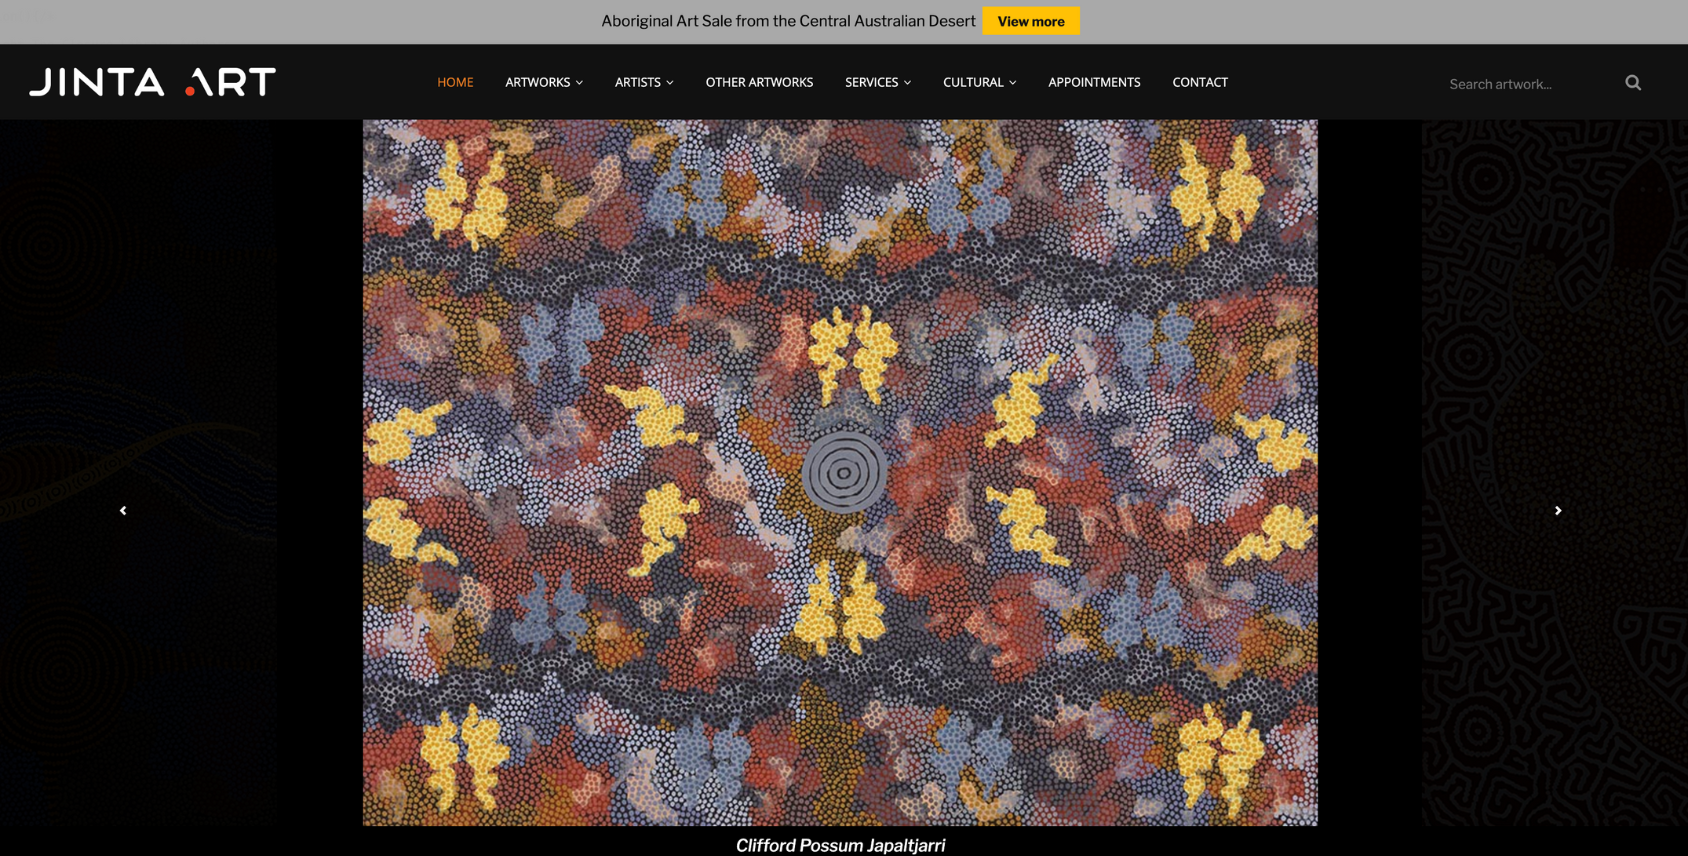
Task: Click the search magnifying glass icon
Action: click(x=1632, y=83)
